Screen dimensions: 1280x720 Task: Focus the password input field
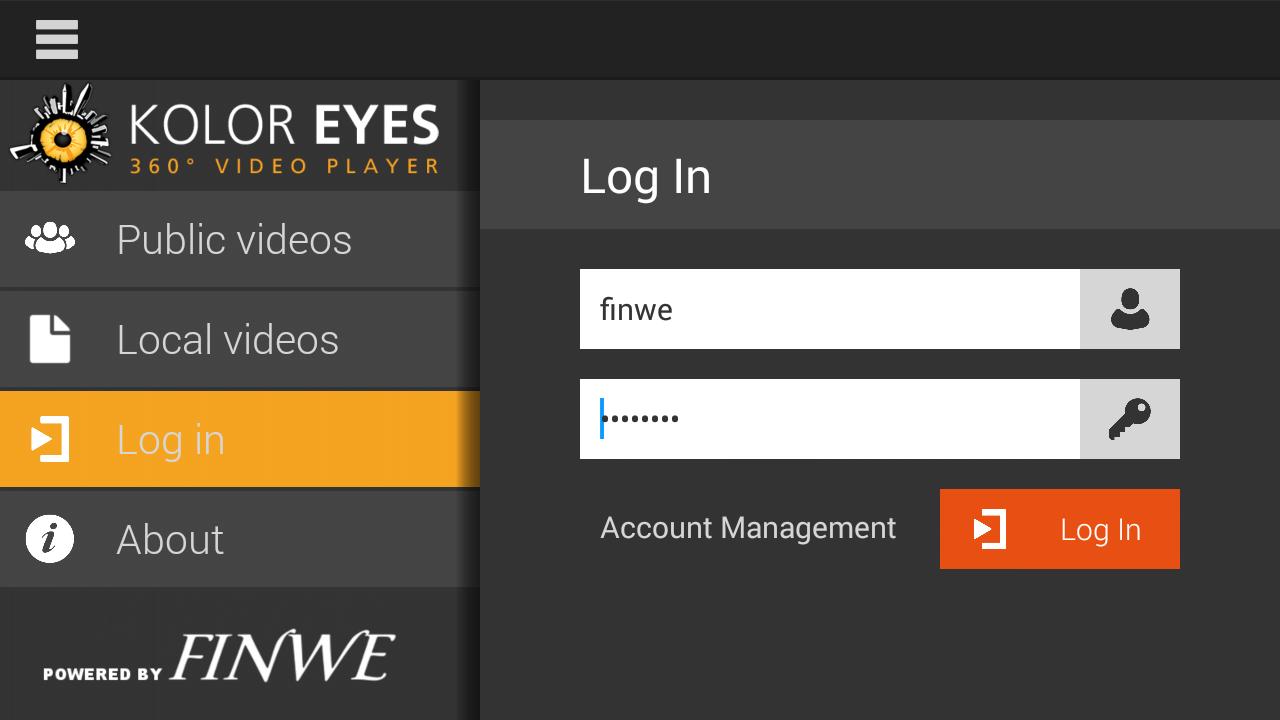tap(830, 419)
